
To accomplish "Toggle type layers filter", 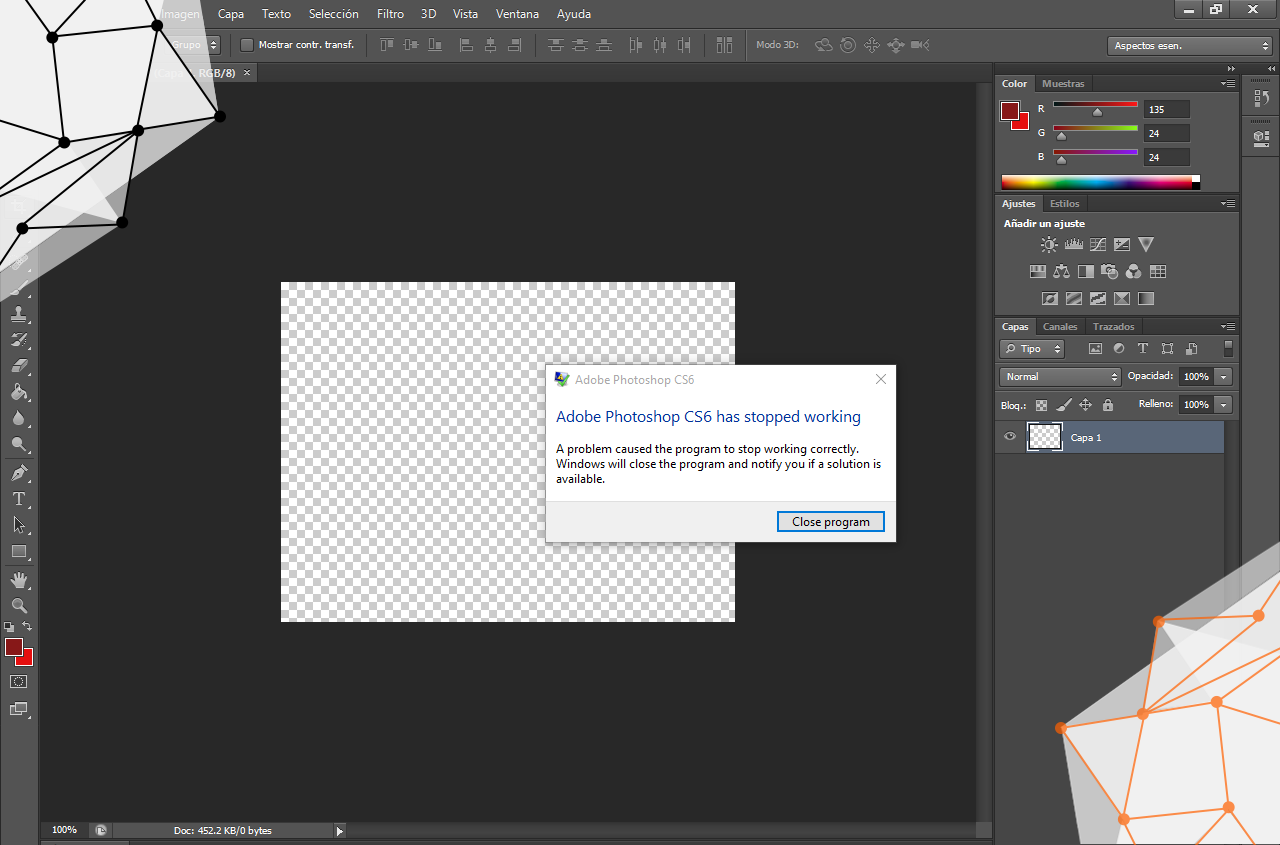I will (x=1143, y=349).
